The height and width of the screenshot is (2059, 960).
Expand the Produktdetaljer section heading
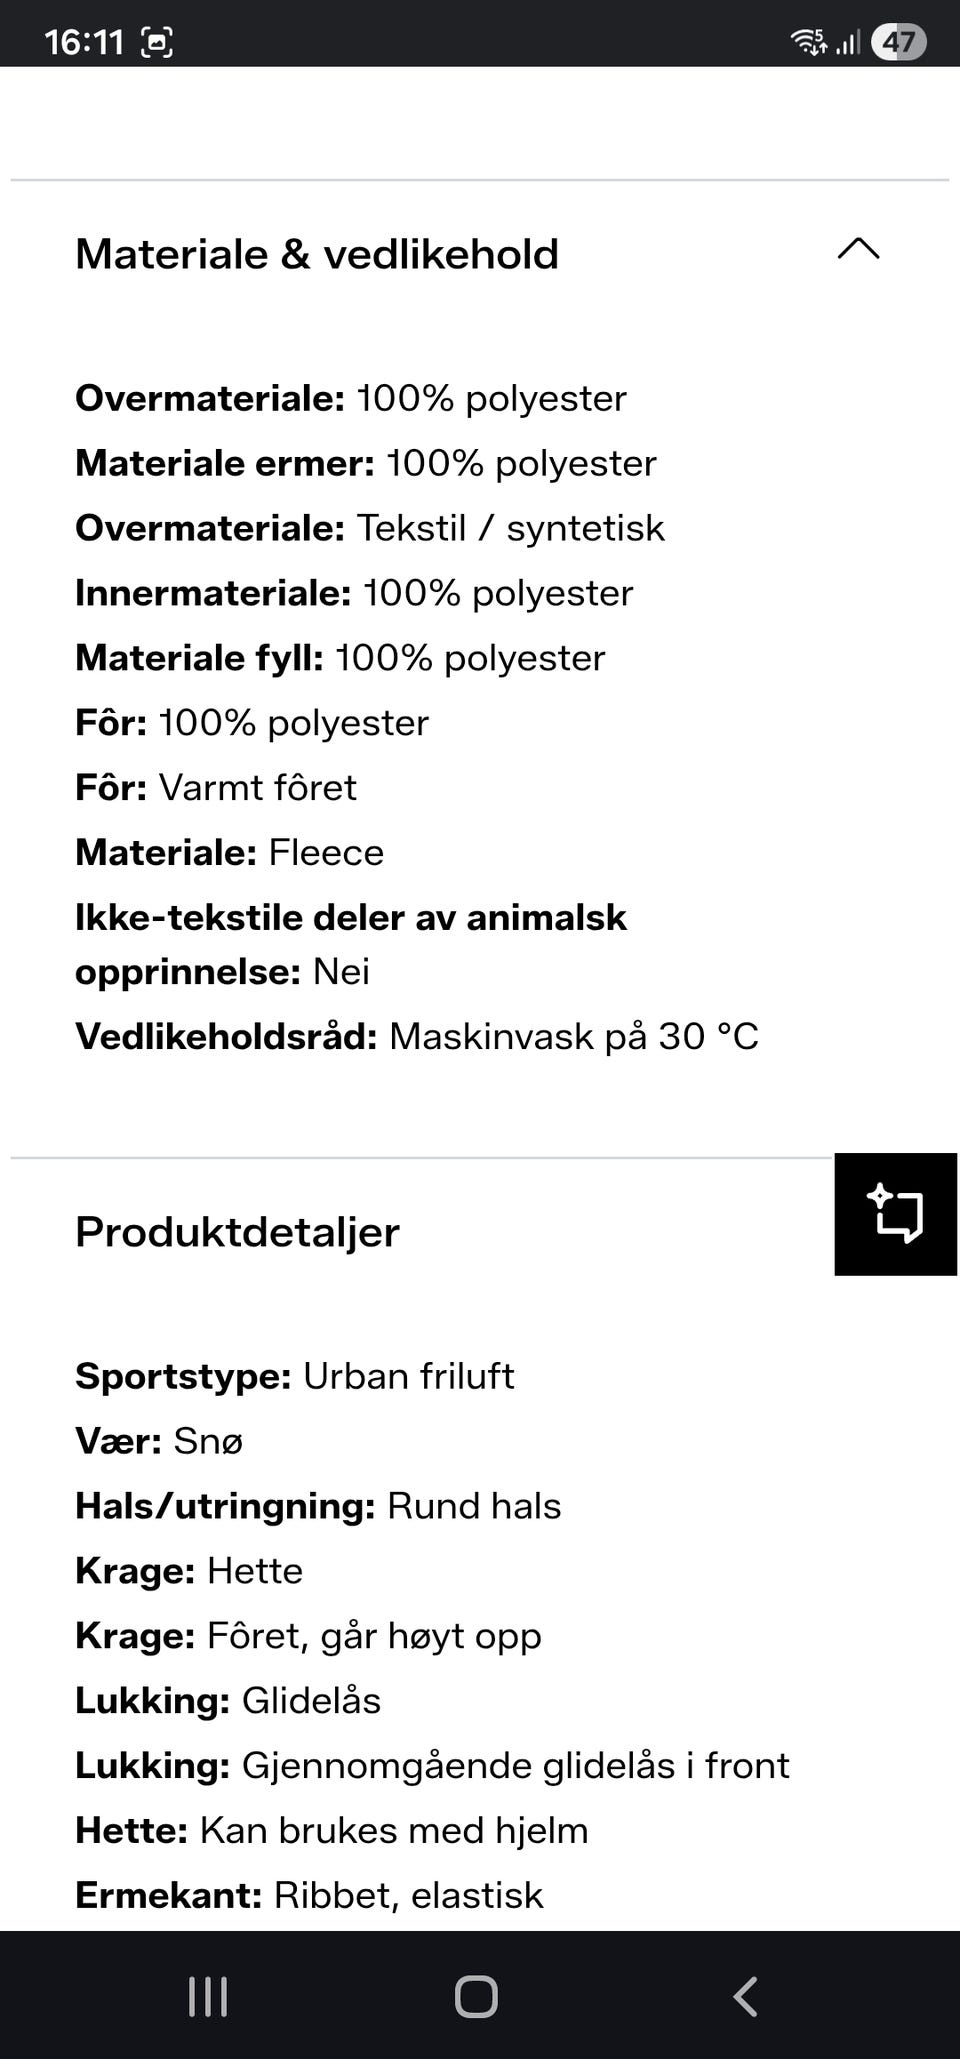tap(238, 1232)
